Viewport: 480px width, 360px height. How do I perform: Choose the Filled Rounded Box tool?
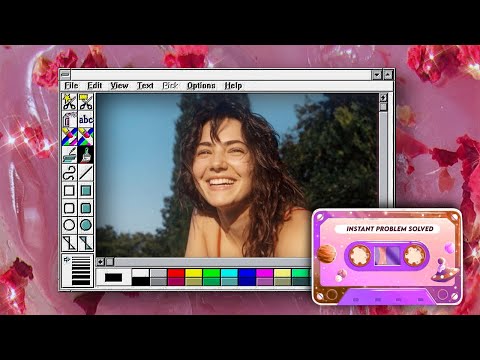coord(86,208)
